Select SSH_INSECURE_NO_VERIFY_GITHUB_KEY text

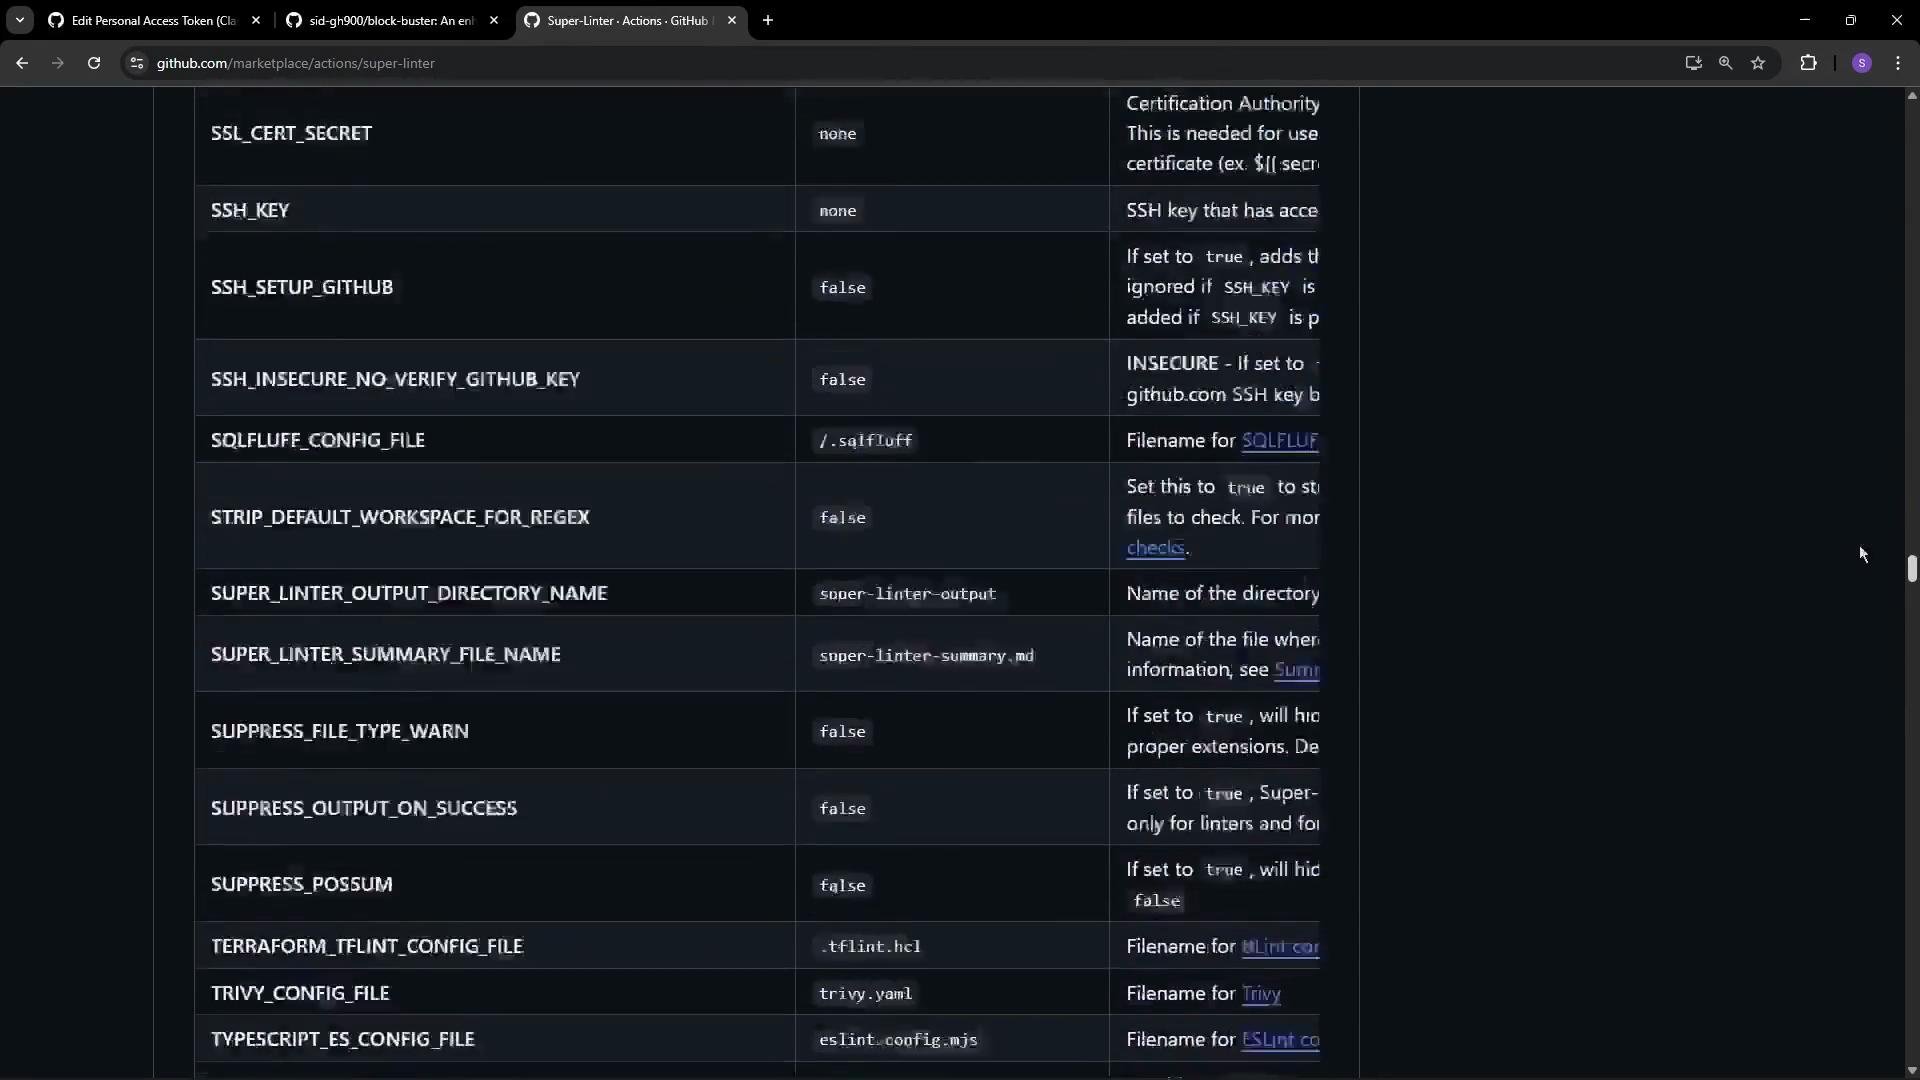[x=395, y=379]
